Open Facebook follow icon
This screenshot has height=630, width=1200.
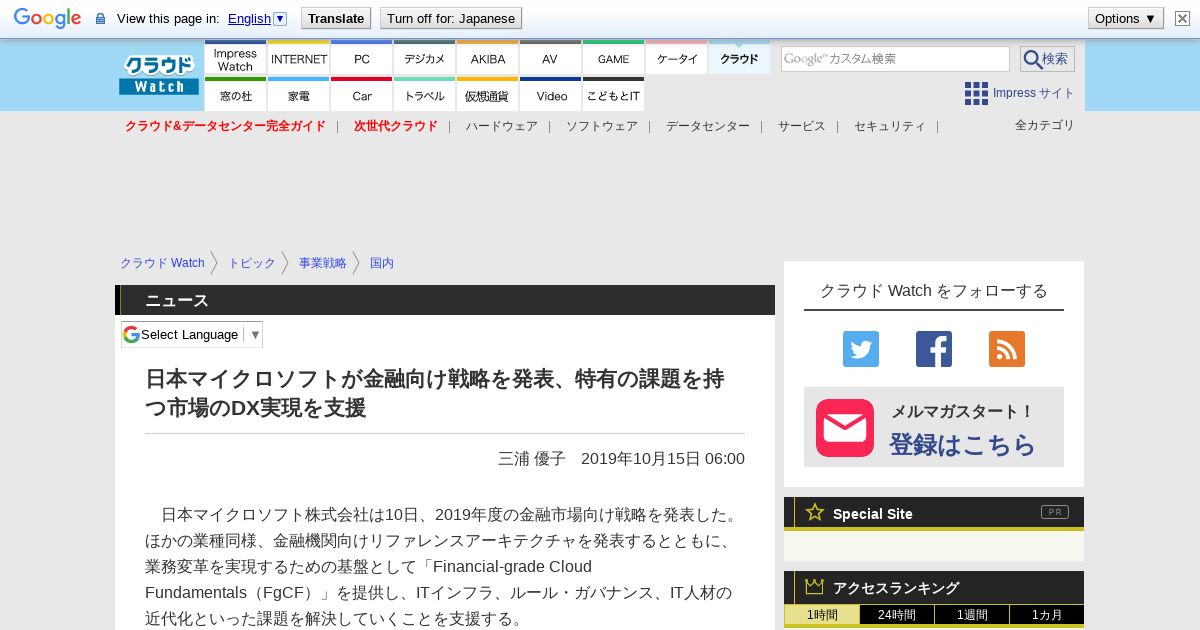click(x=934, y=349)
